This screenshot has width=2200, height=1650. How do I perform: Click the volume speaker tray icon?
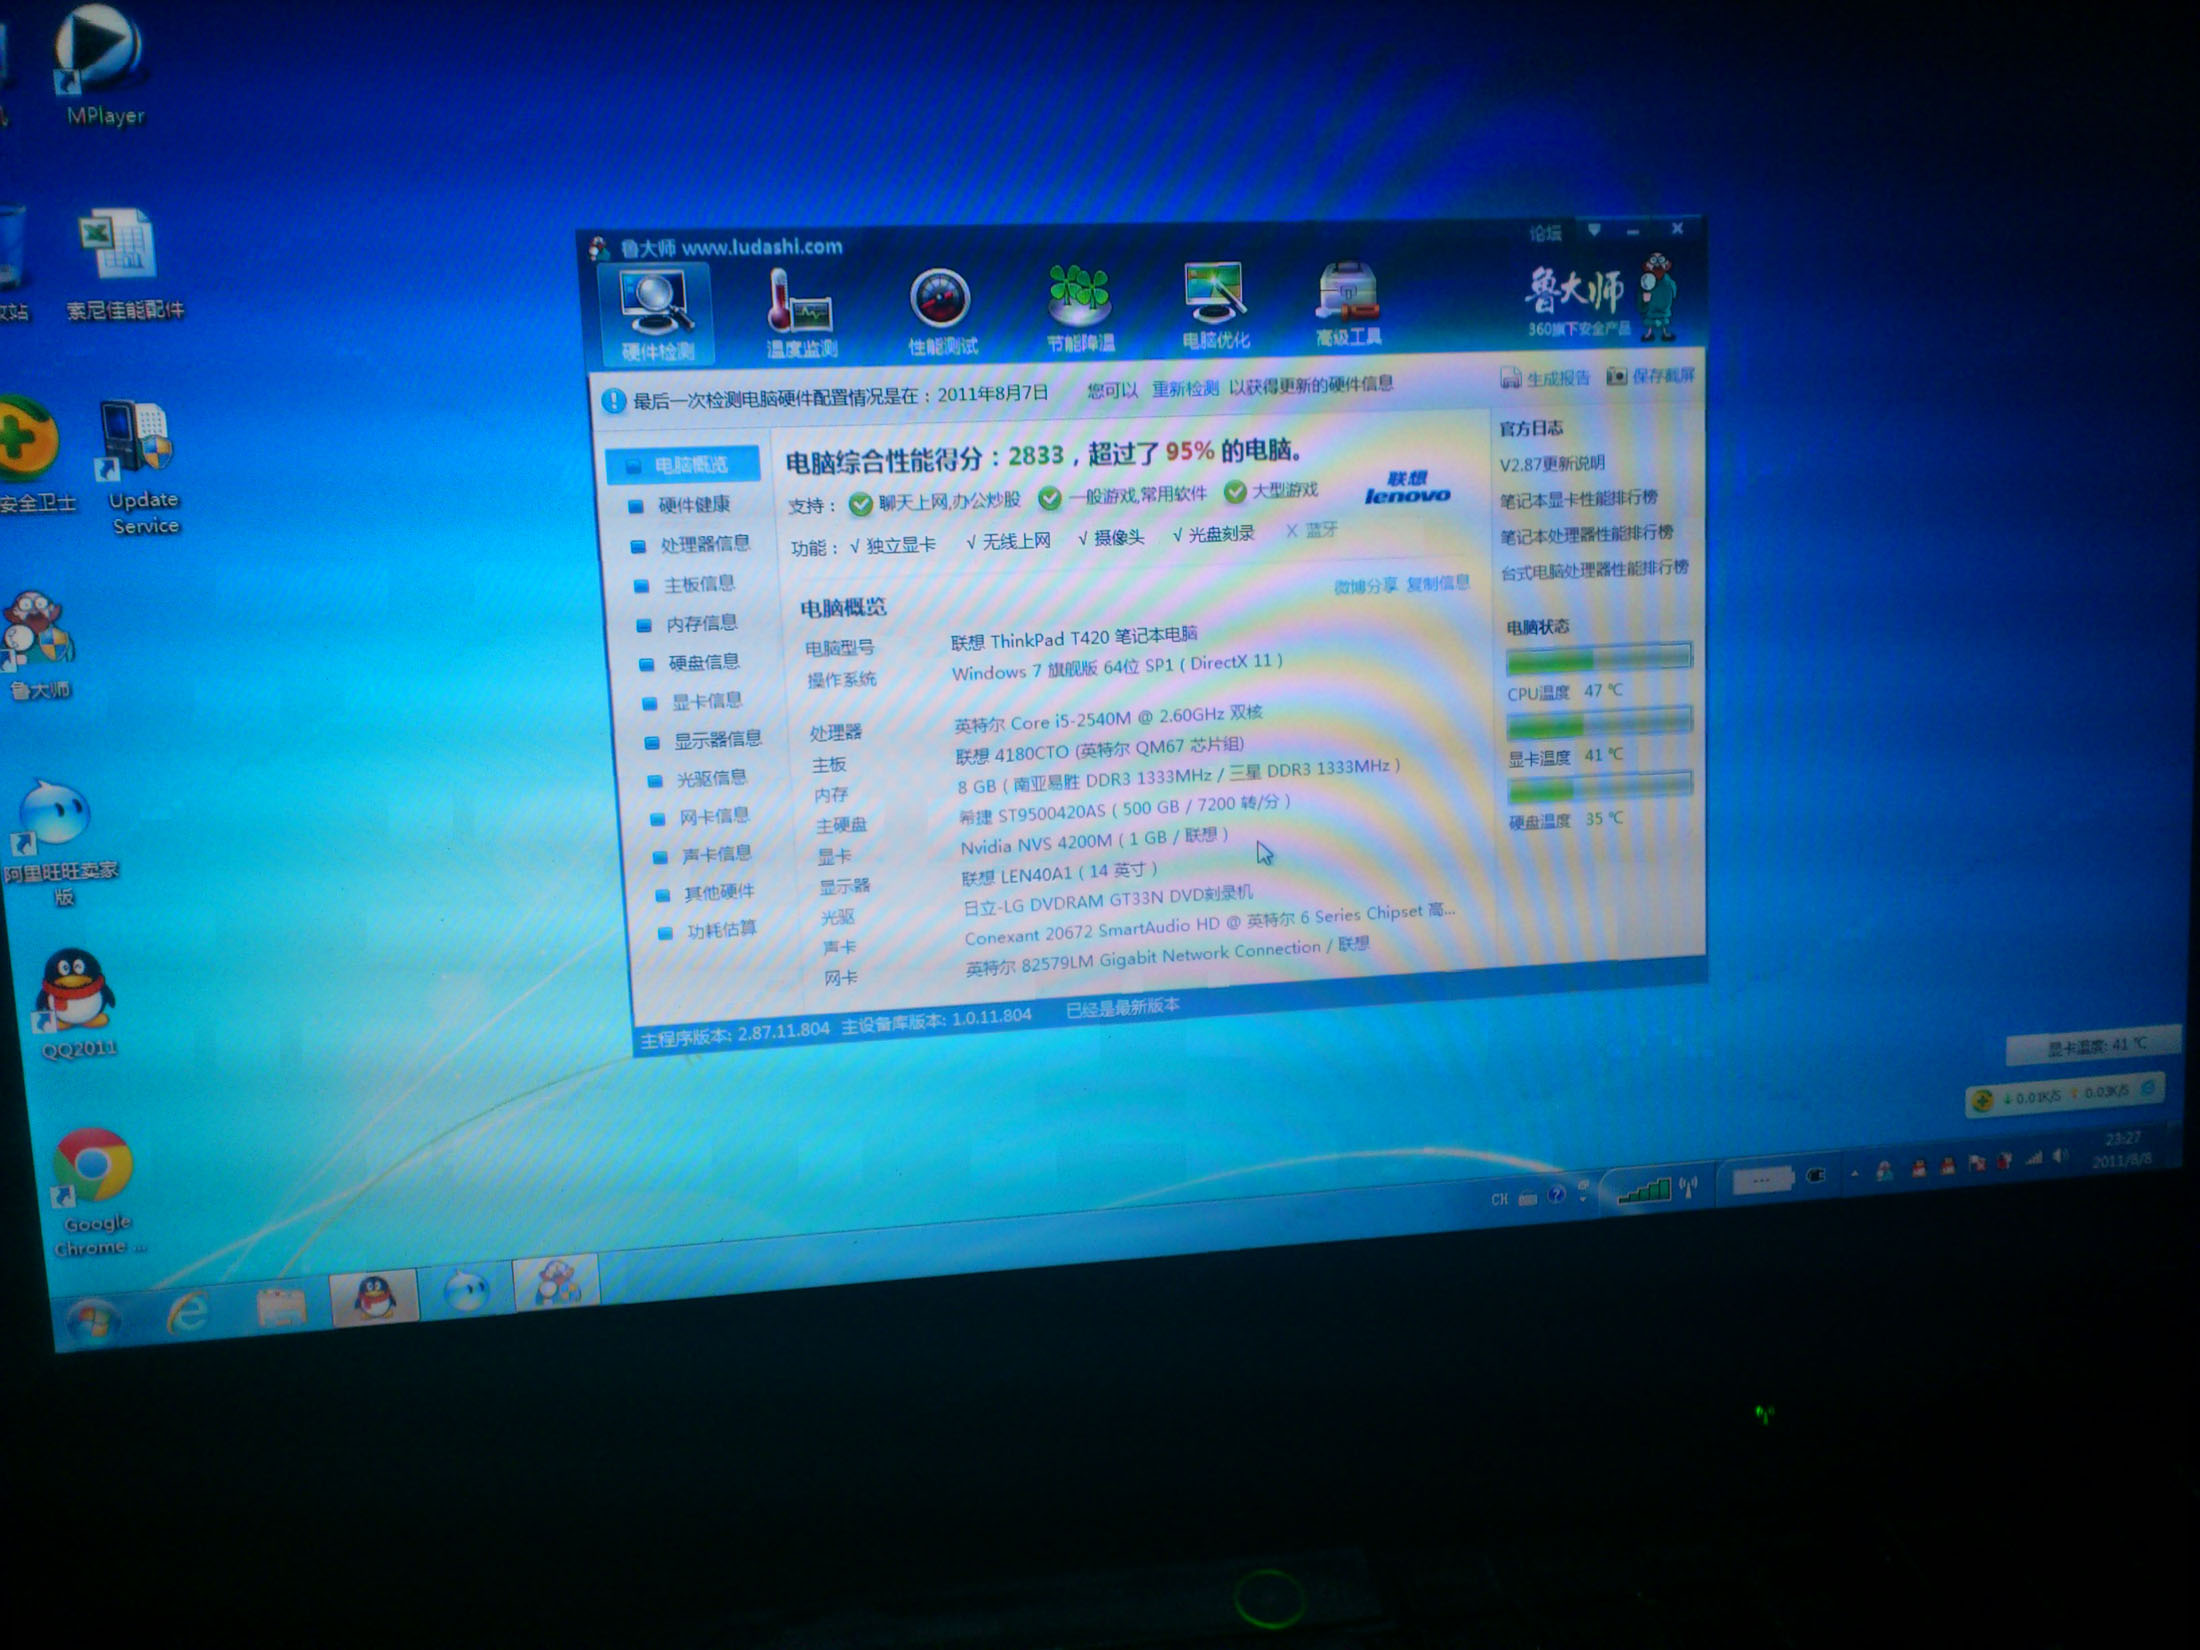coord(2059,1156)
